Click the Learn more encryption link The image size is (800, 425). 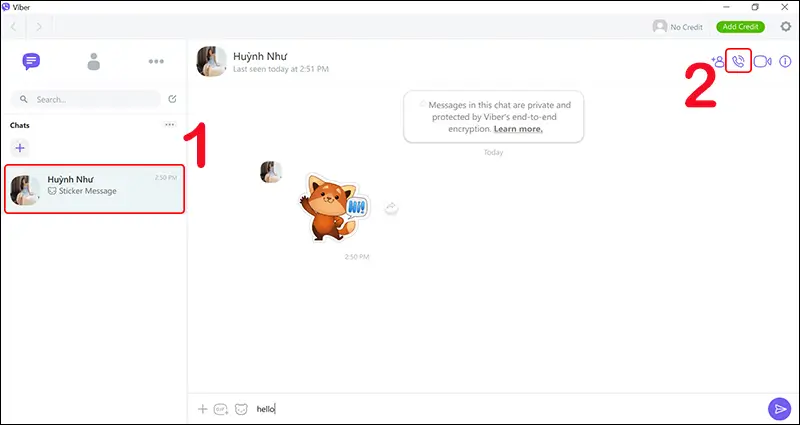[x=518, y=129]
